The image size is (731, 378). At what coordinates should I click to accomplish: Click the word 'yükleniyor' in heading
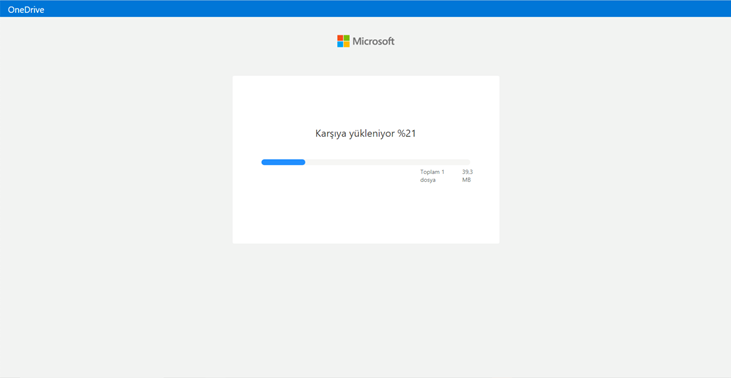click(x=372, y=134)
